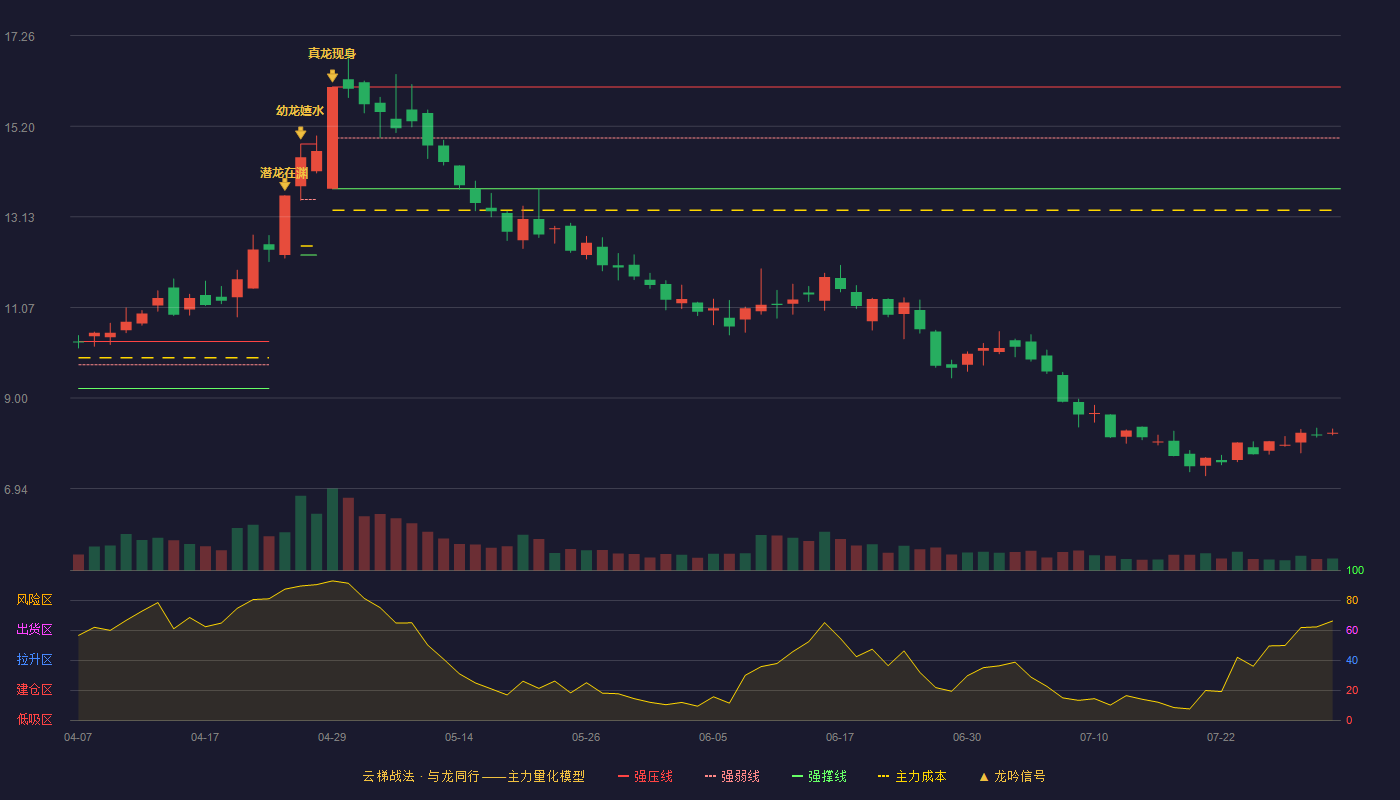Image resolution: width=1400 pixels, height=800 pixels.
Task: Click the 06-05 date label
Action: tap(713, 737)
